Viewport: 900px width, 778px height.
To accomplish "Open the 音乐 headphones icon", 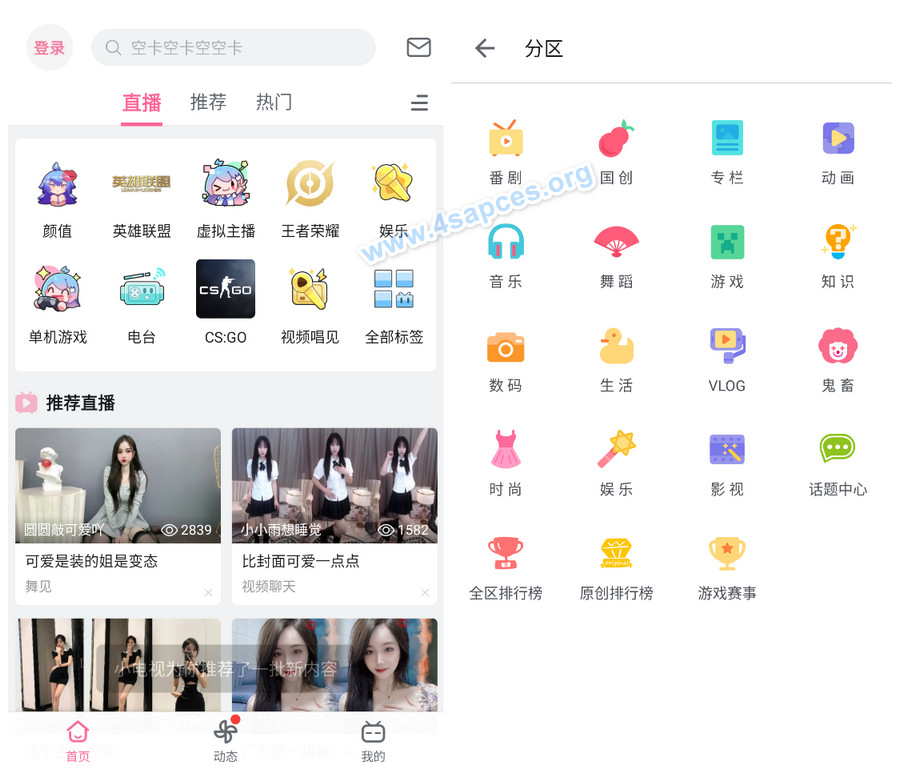I will coord(506,243).
